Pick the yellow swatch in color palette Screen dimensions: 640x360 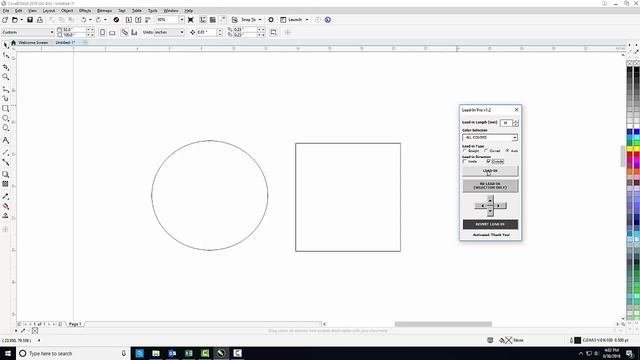[x=630, y=149]
